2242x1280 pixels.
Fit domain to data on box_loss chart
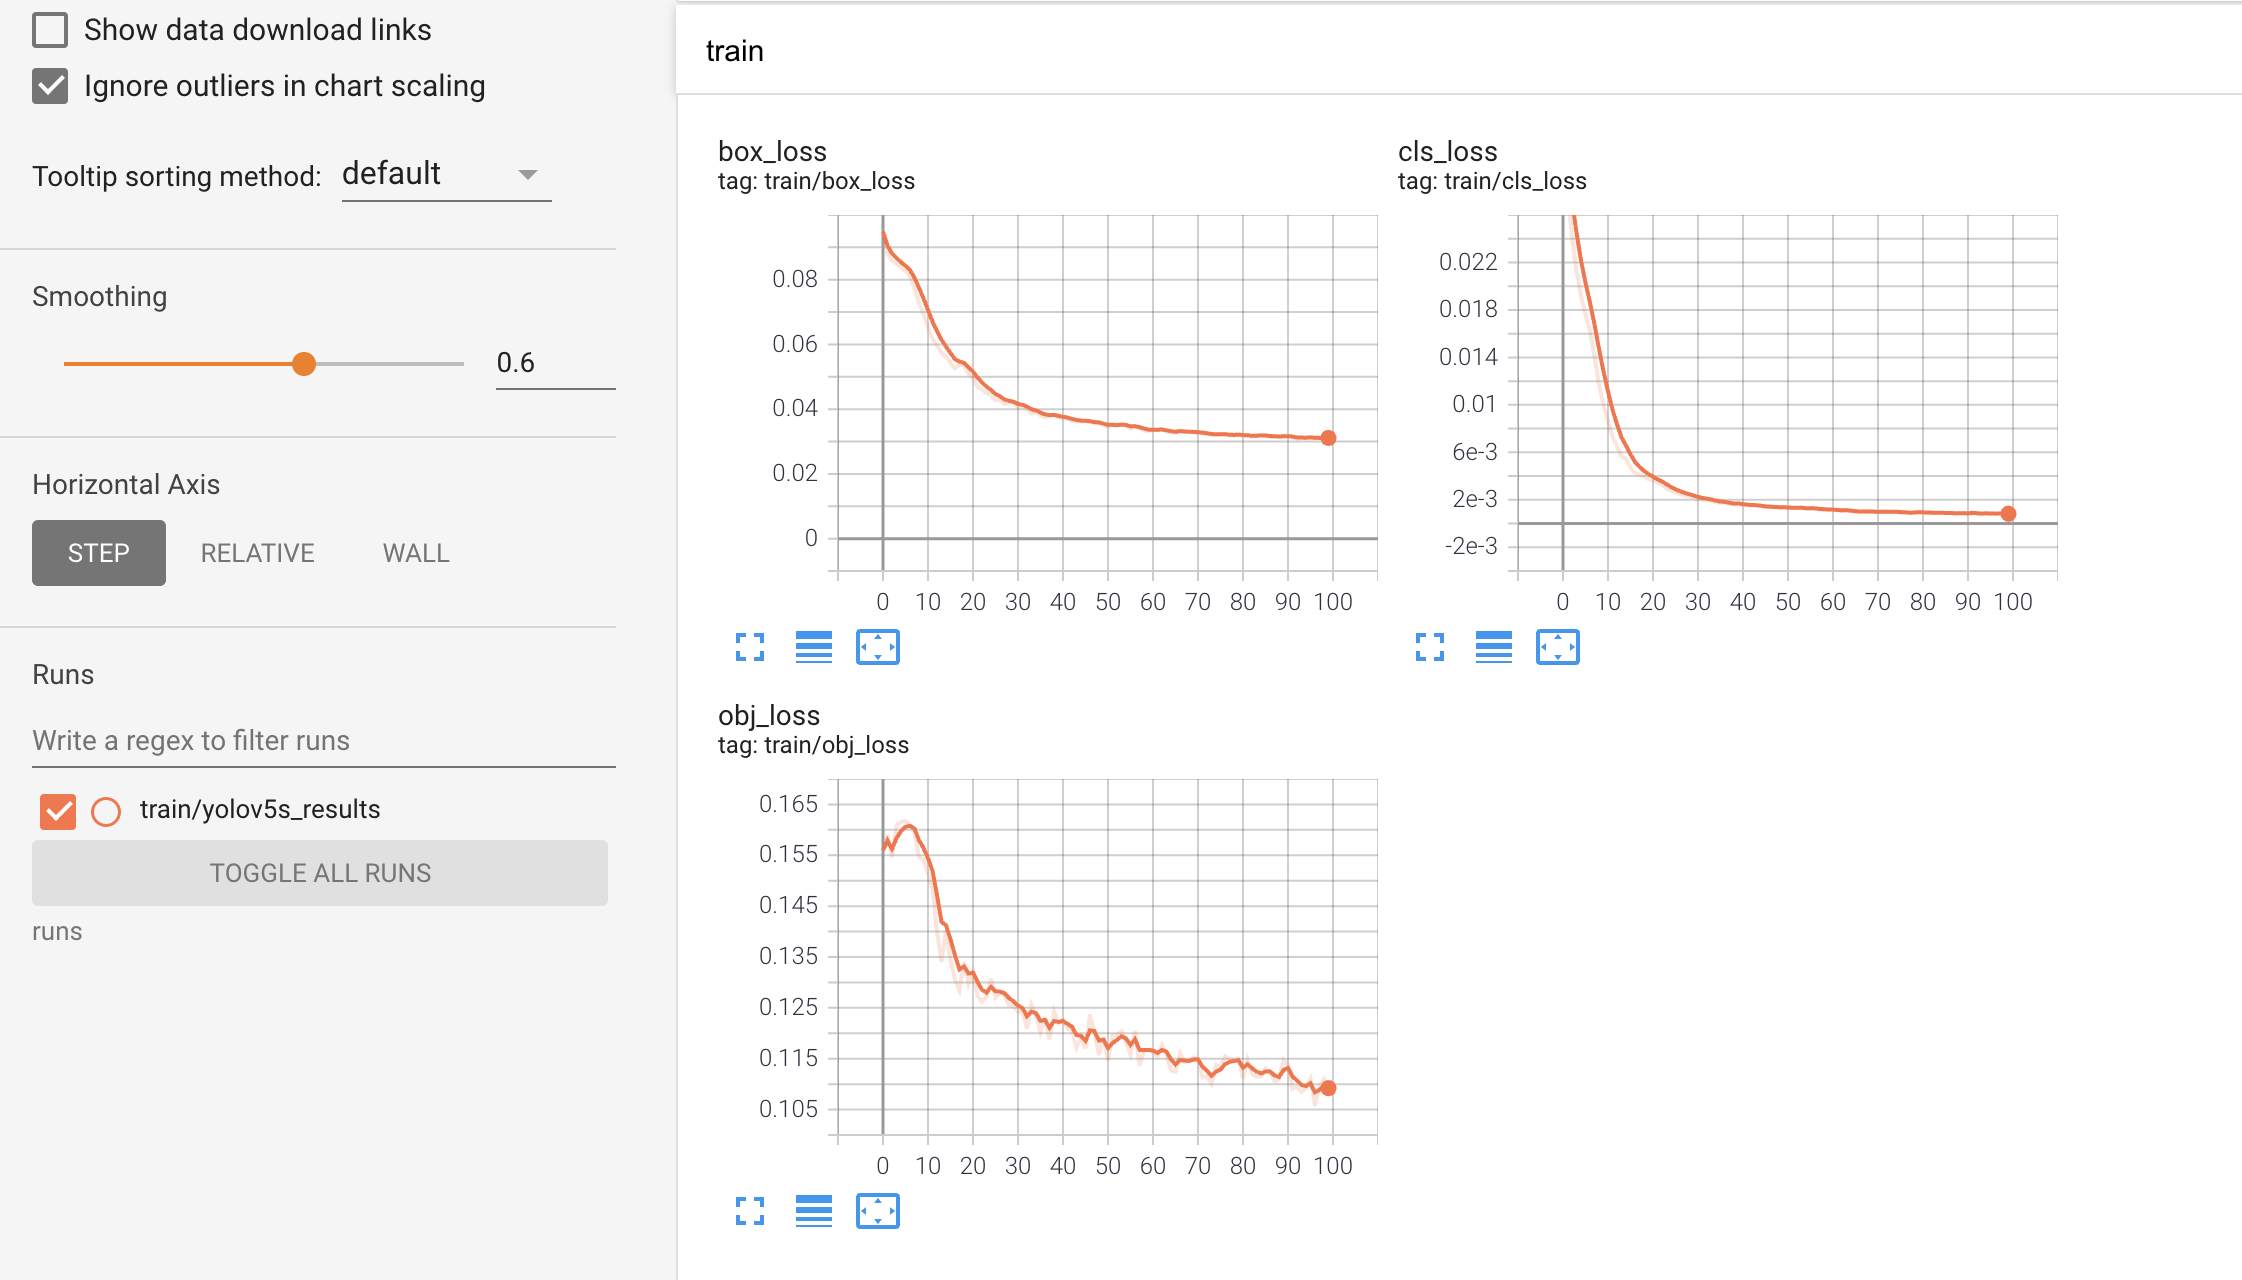[x=877, y=648]
